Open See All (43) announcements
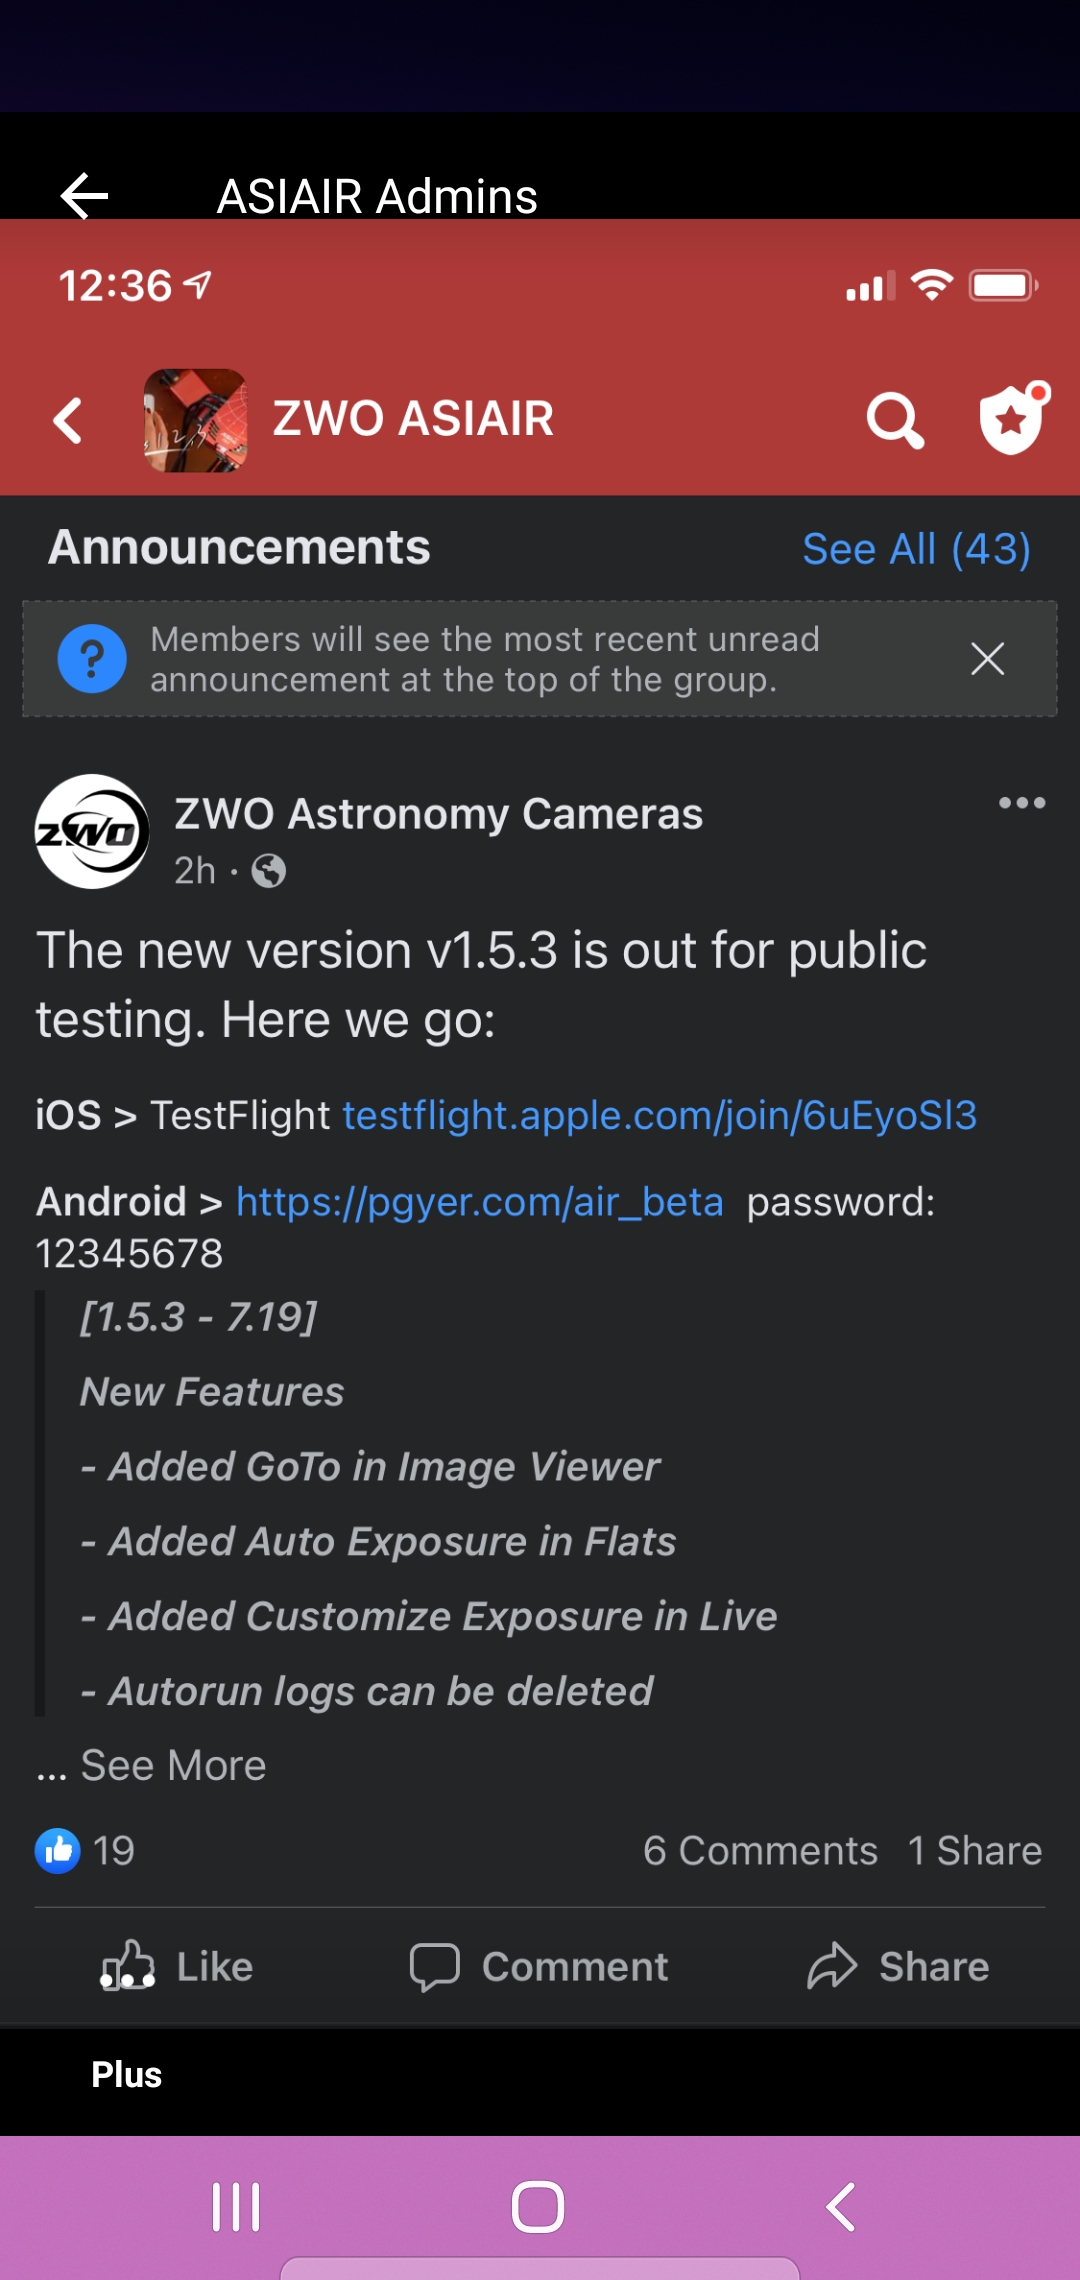 click(916, 549)
